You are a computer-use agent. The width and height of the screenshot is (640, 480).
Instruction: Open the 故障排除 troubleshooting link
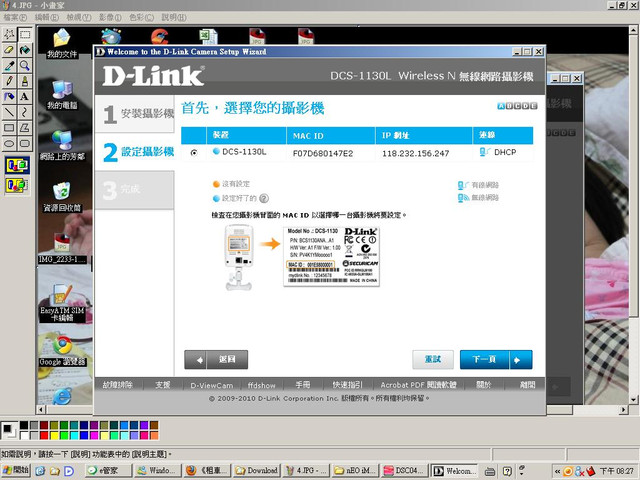117,385
